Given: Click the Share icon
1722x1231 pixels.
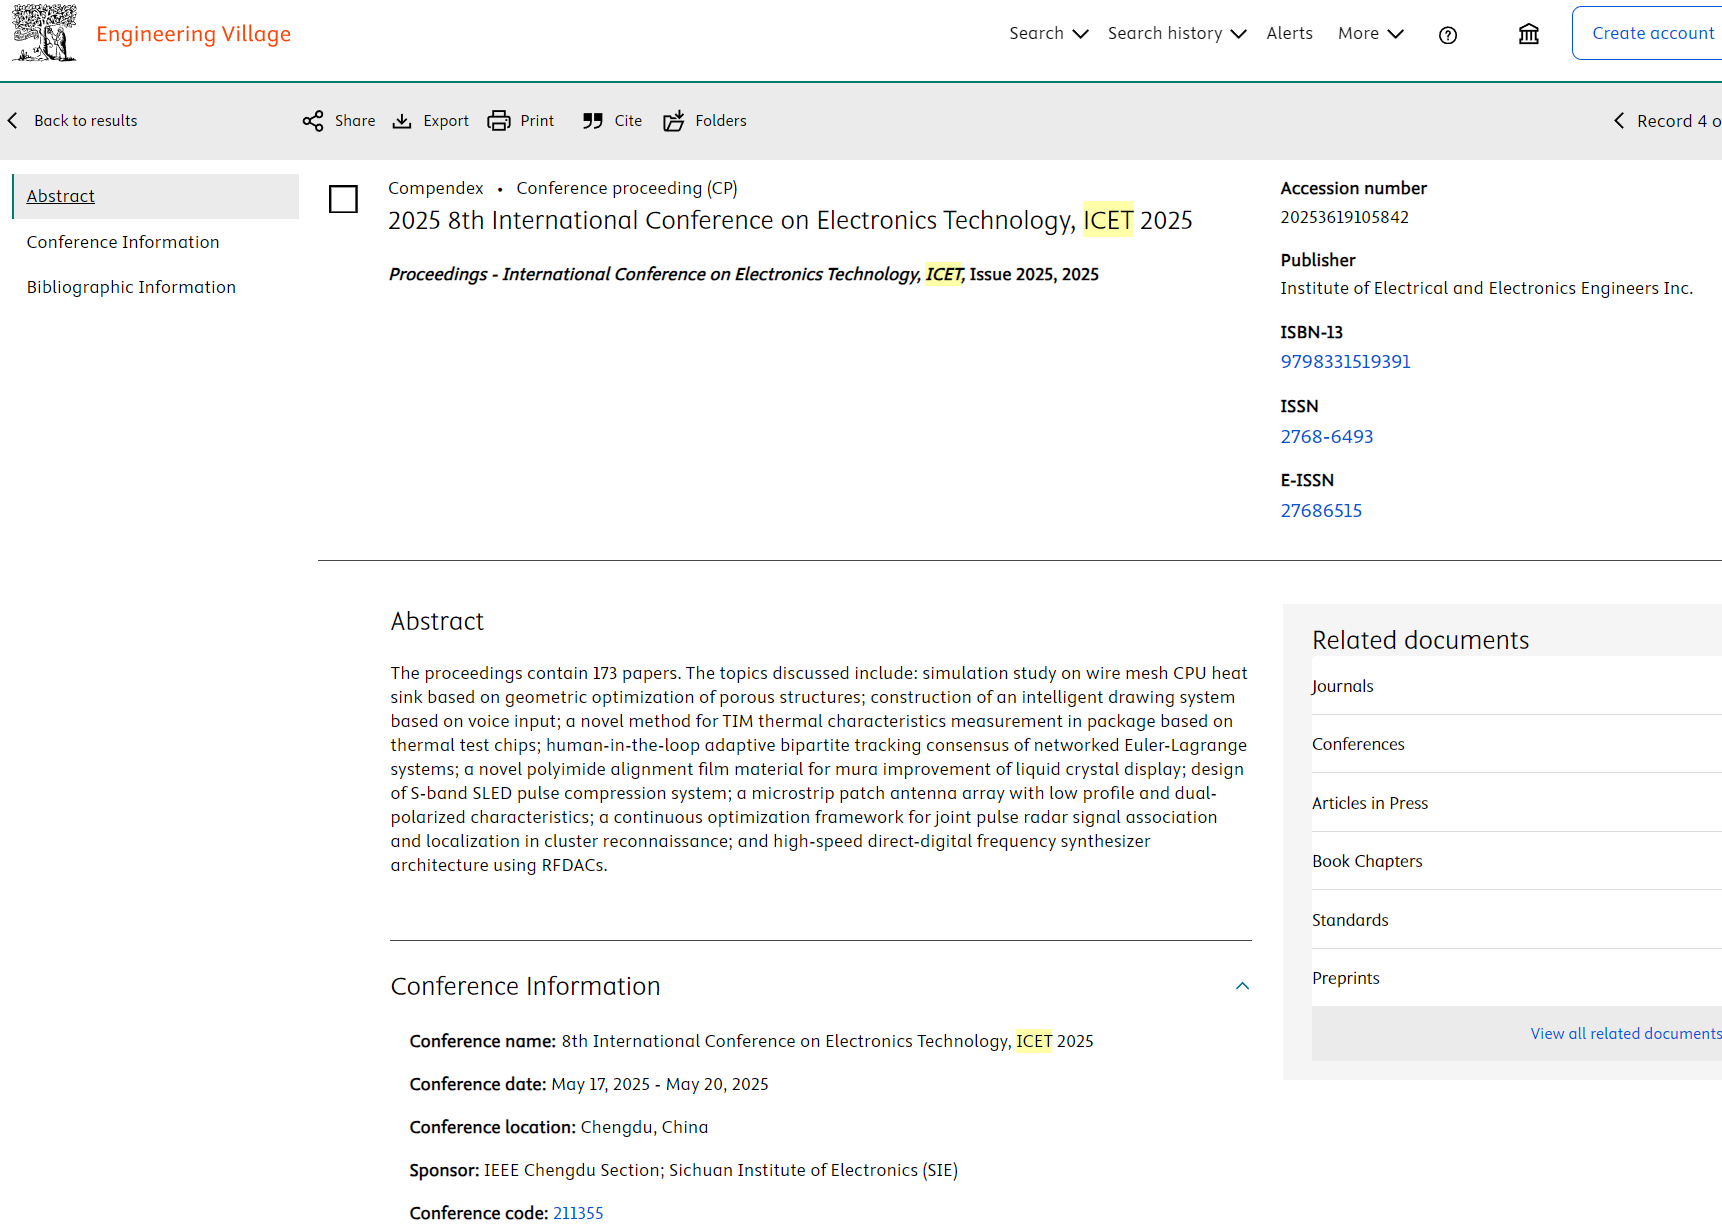Looking at the screenshot, I should (313, 121).
